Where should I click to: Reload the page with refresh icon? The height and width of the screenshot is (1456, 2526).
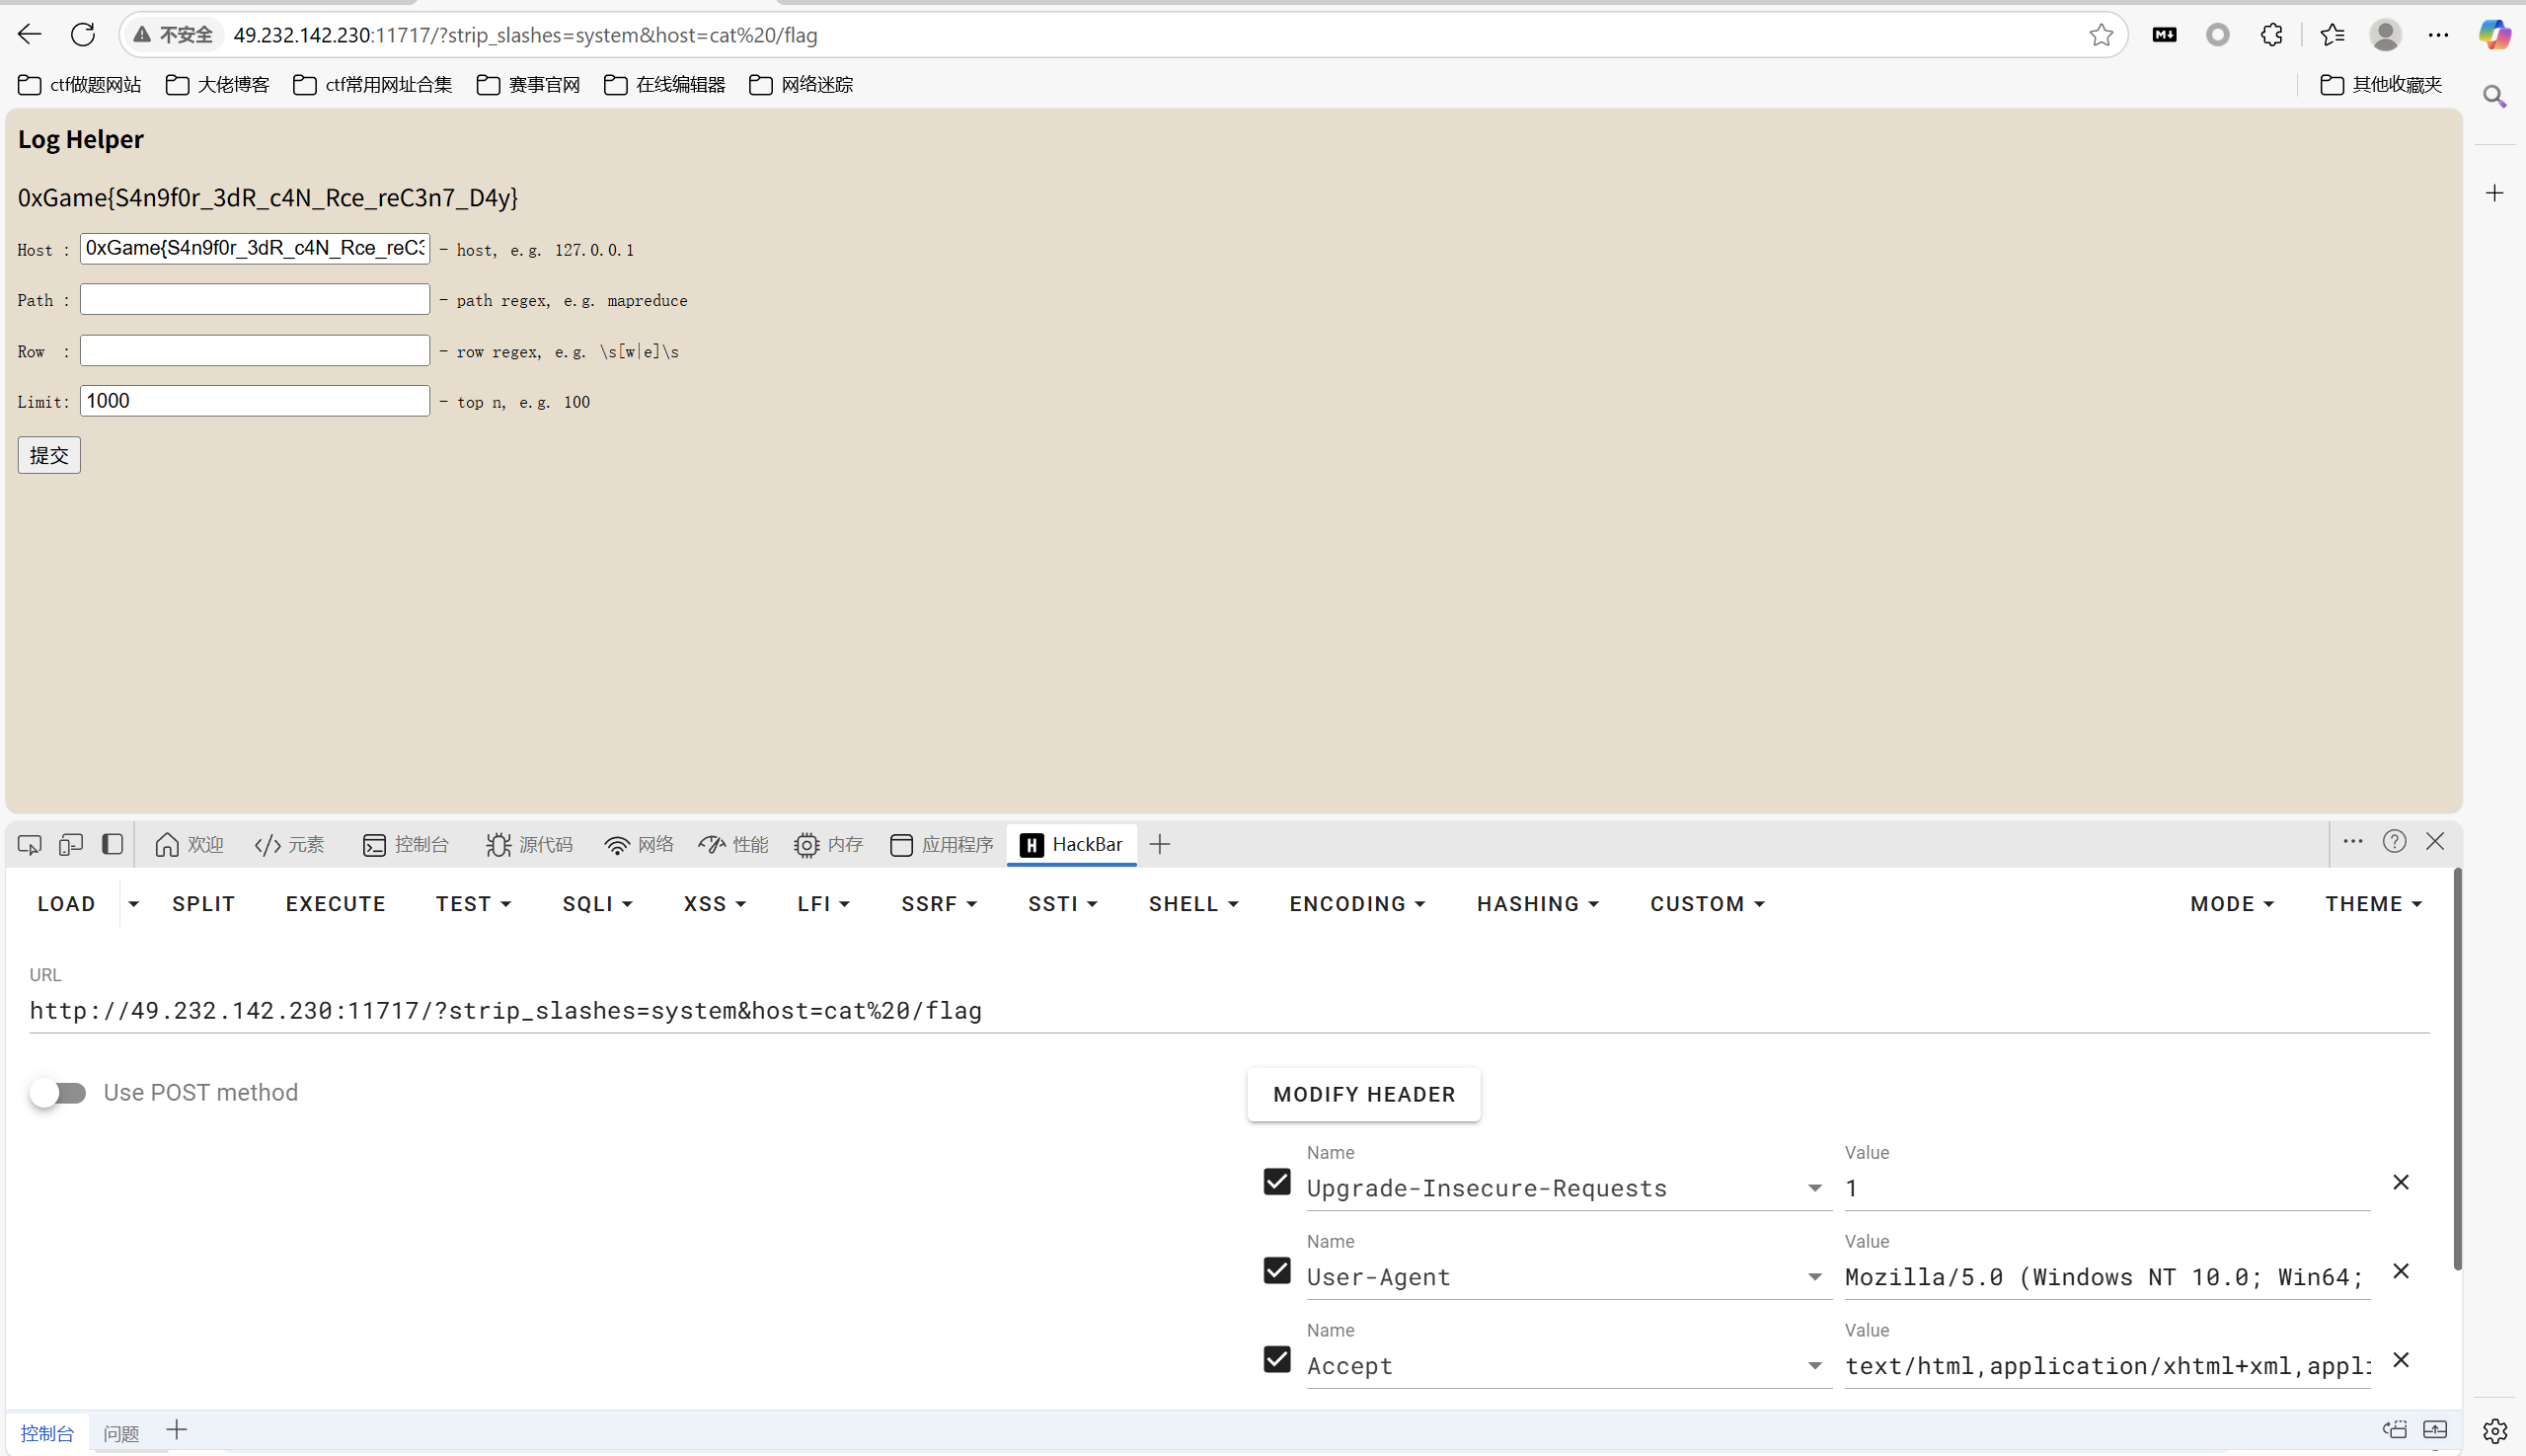[x=83, y=35]
